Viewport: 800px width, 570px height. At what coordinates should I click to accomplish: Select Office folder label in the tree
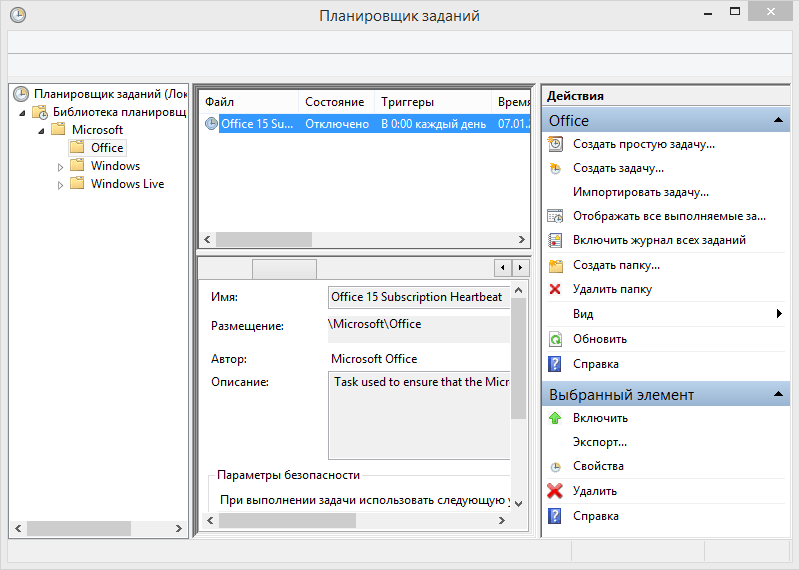(x=107, y=148)
